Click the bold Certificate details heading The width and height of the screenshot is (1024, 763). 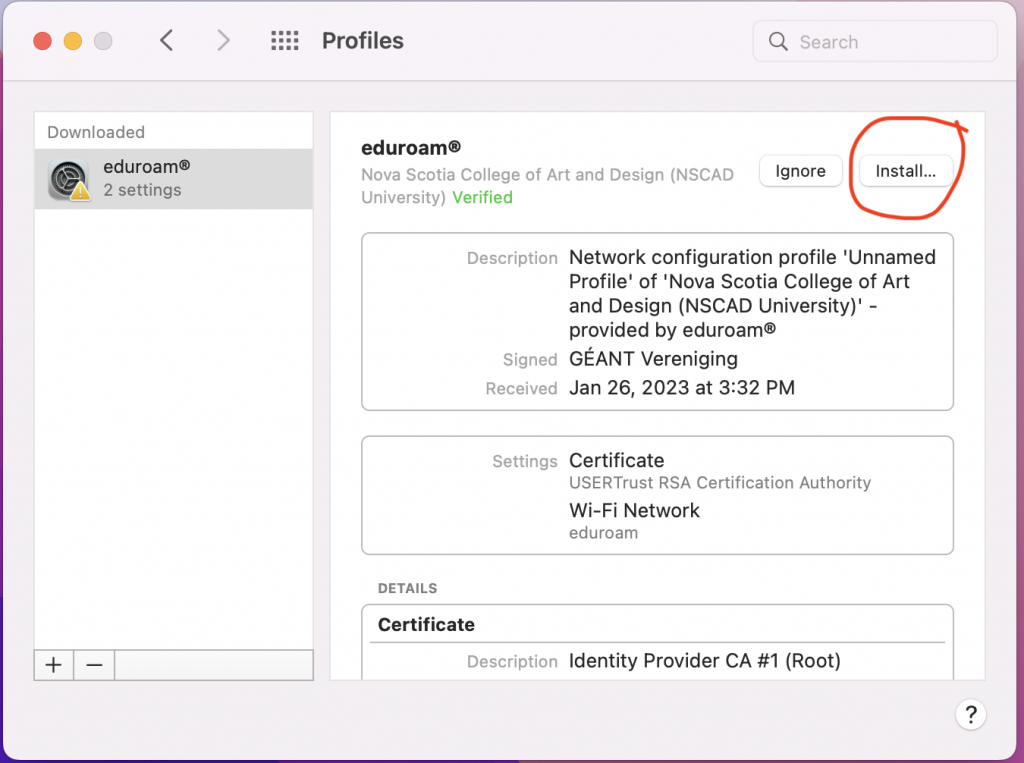(426, 625)
